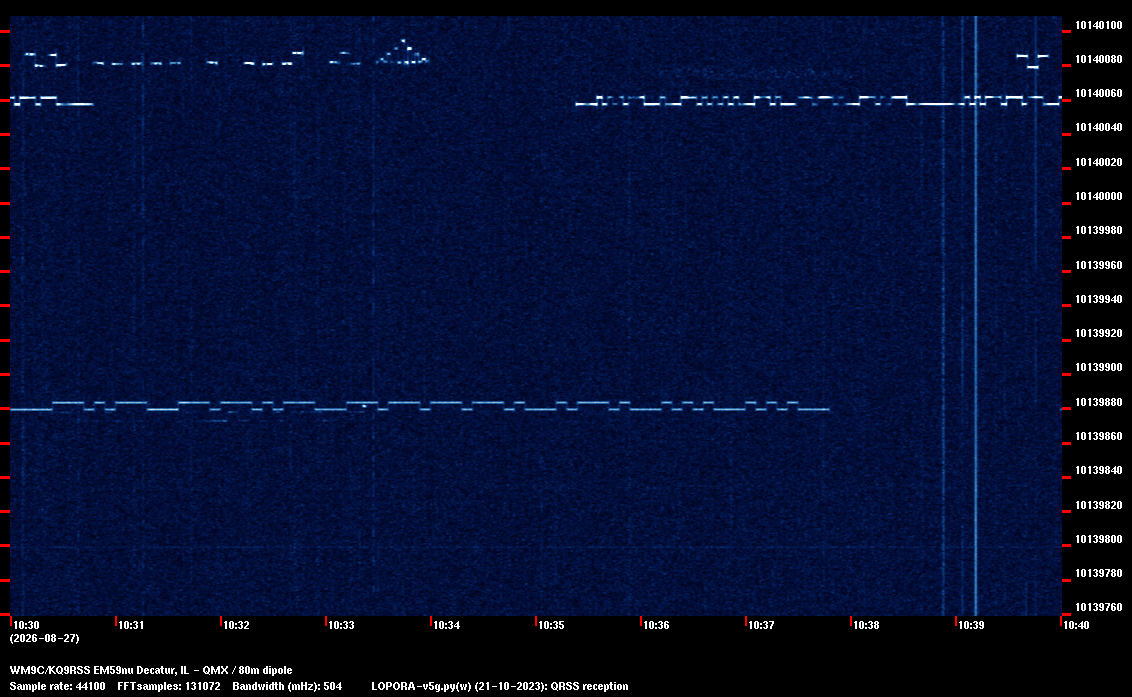Click the 10:36 time label
The height and width of the screenshot is (697, 1132).
[656, 625]
